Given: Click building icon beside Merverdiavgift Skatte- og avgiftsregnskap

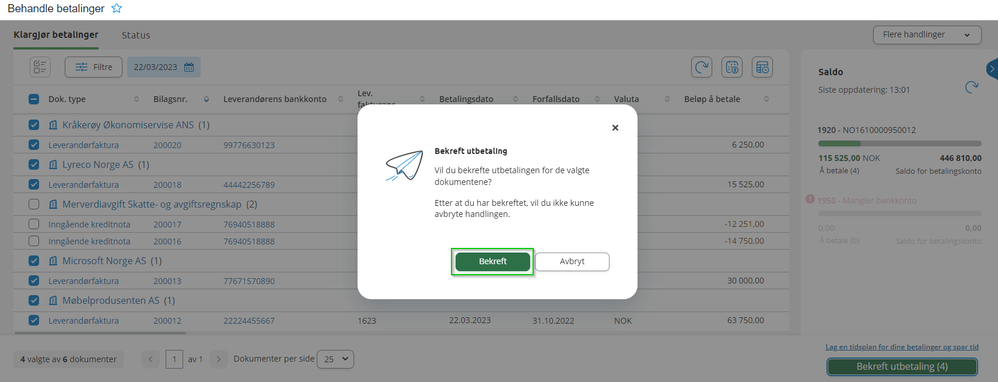Looking at the screenshot, I should pos(53,204).
